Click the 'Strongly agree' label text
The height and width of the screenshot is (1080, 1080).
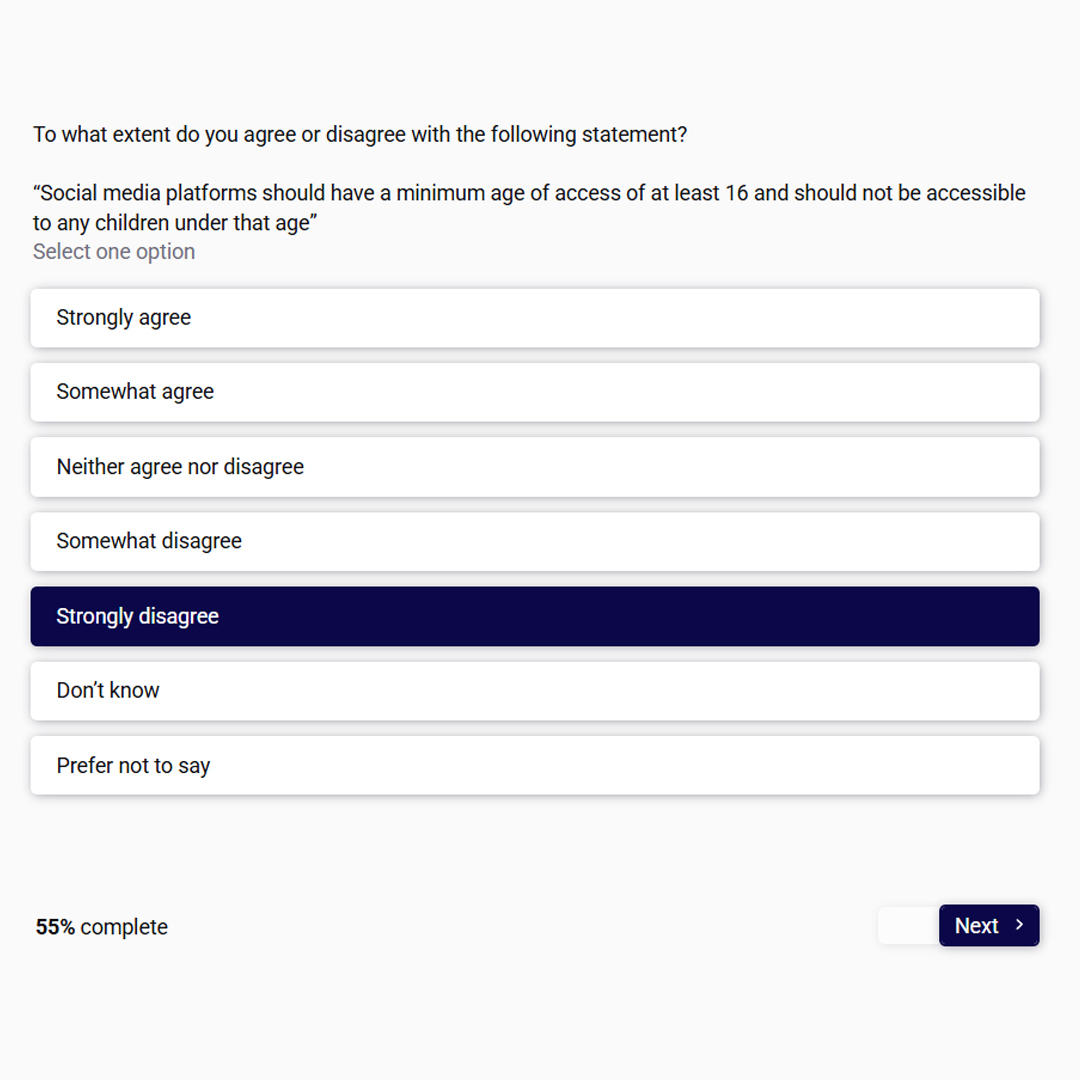click(x=124, y=318)
